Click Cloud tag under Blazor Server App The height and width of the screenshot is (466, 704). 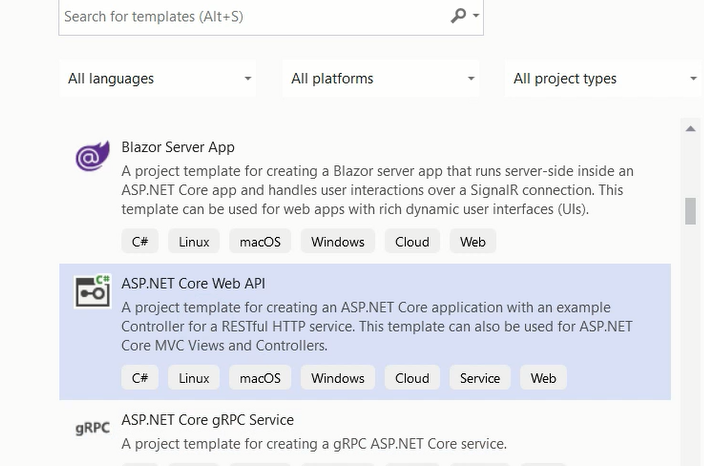(x=412, y=242)
